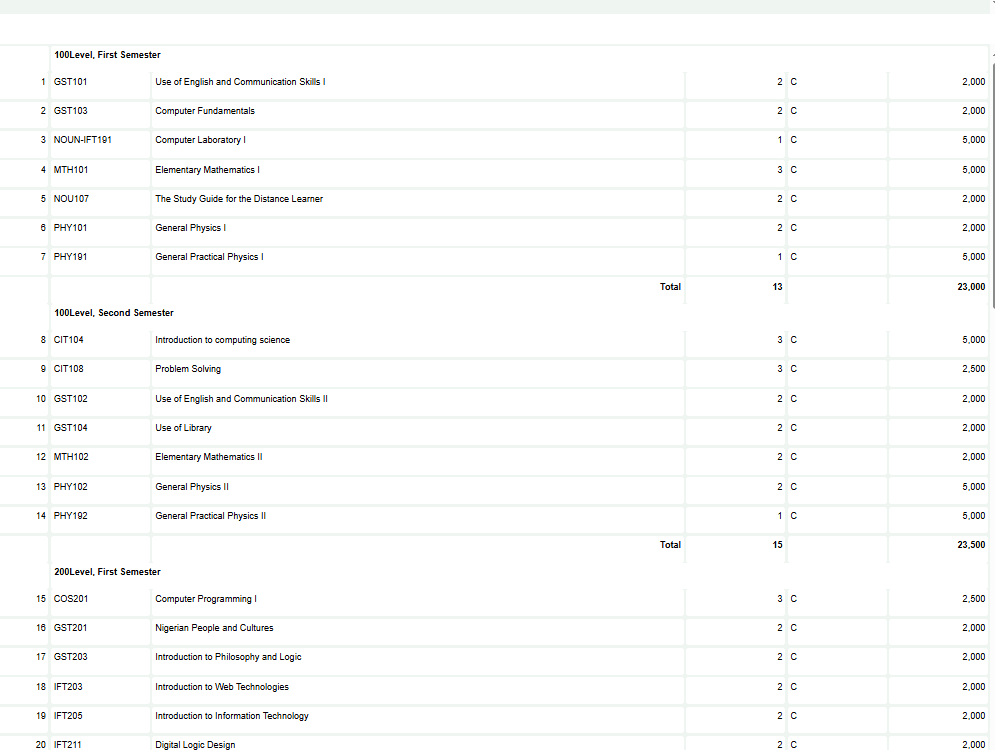Select course code IFT205
This screenshot has height=750, width=995.
pos(68,716)
